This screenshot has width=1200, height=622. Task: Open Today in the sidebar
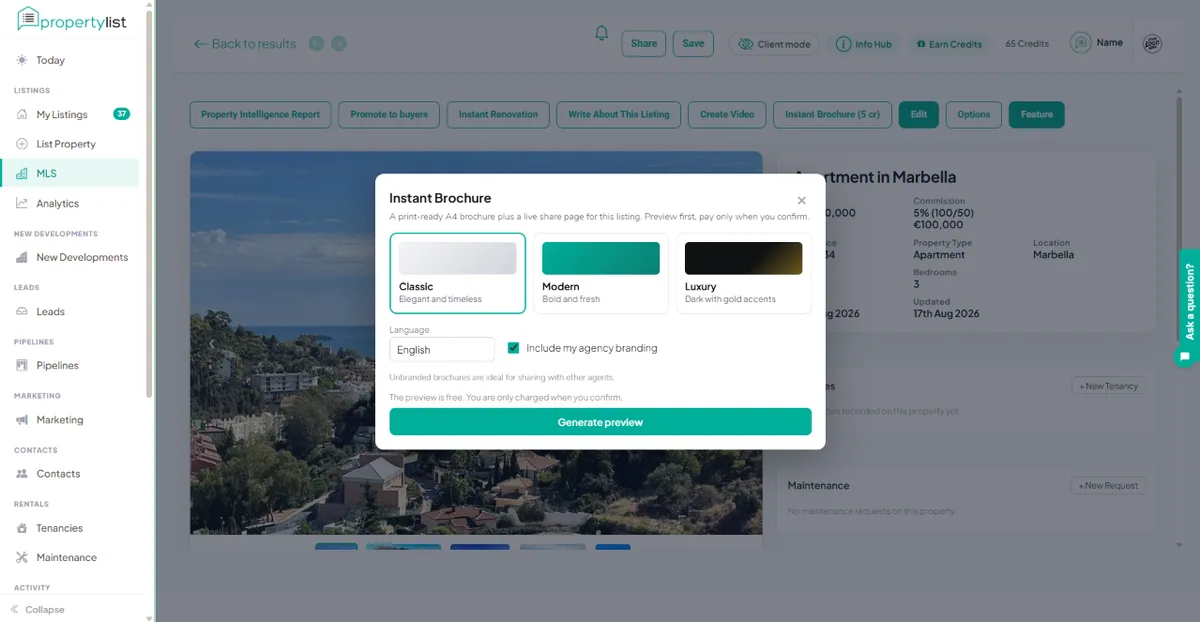pos(50,60)
